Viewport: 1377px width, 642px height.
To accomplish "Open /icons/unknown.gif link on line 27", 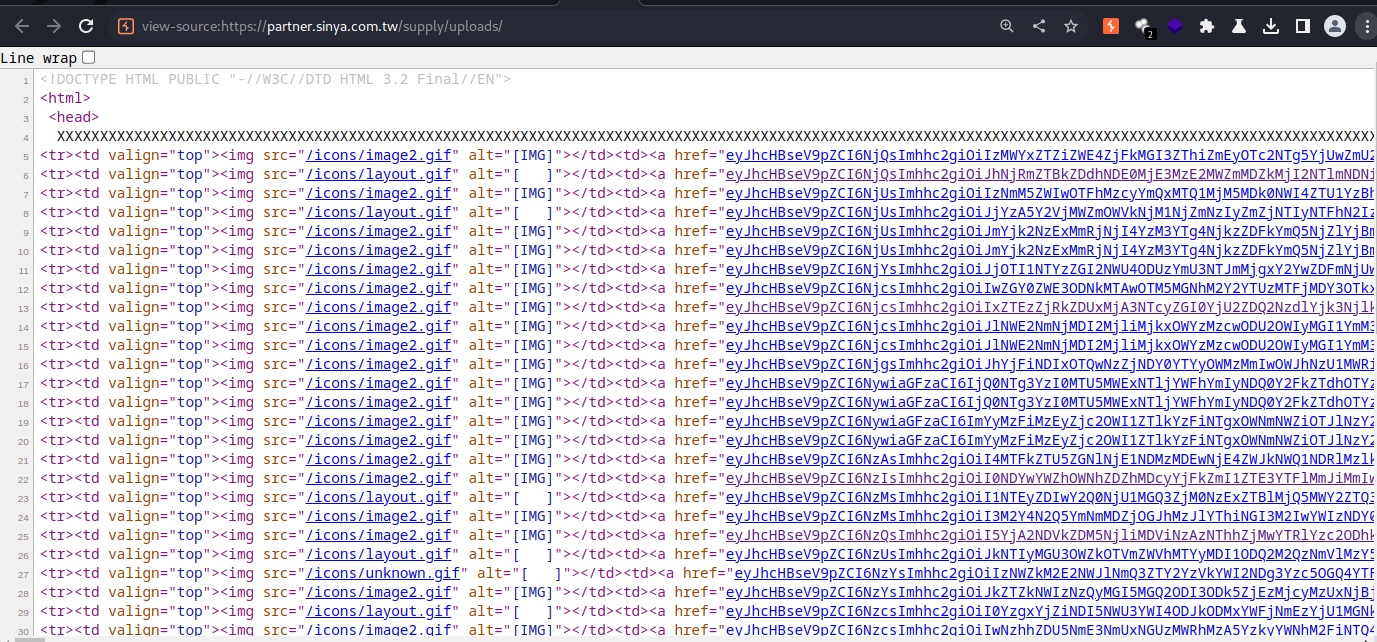I will click(385, 573).
